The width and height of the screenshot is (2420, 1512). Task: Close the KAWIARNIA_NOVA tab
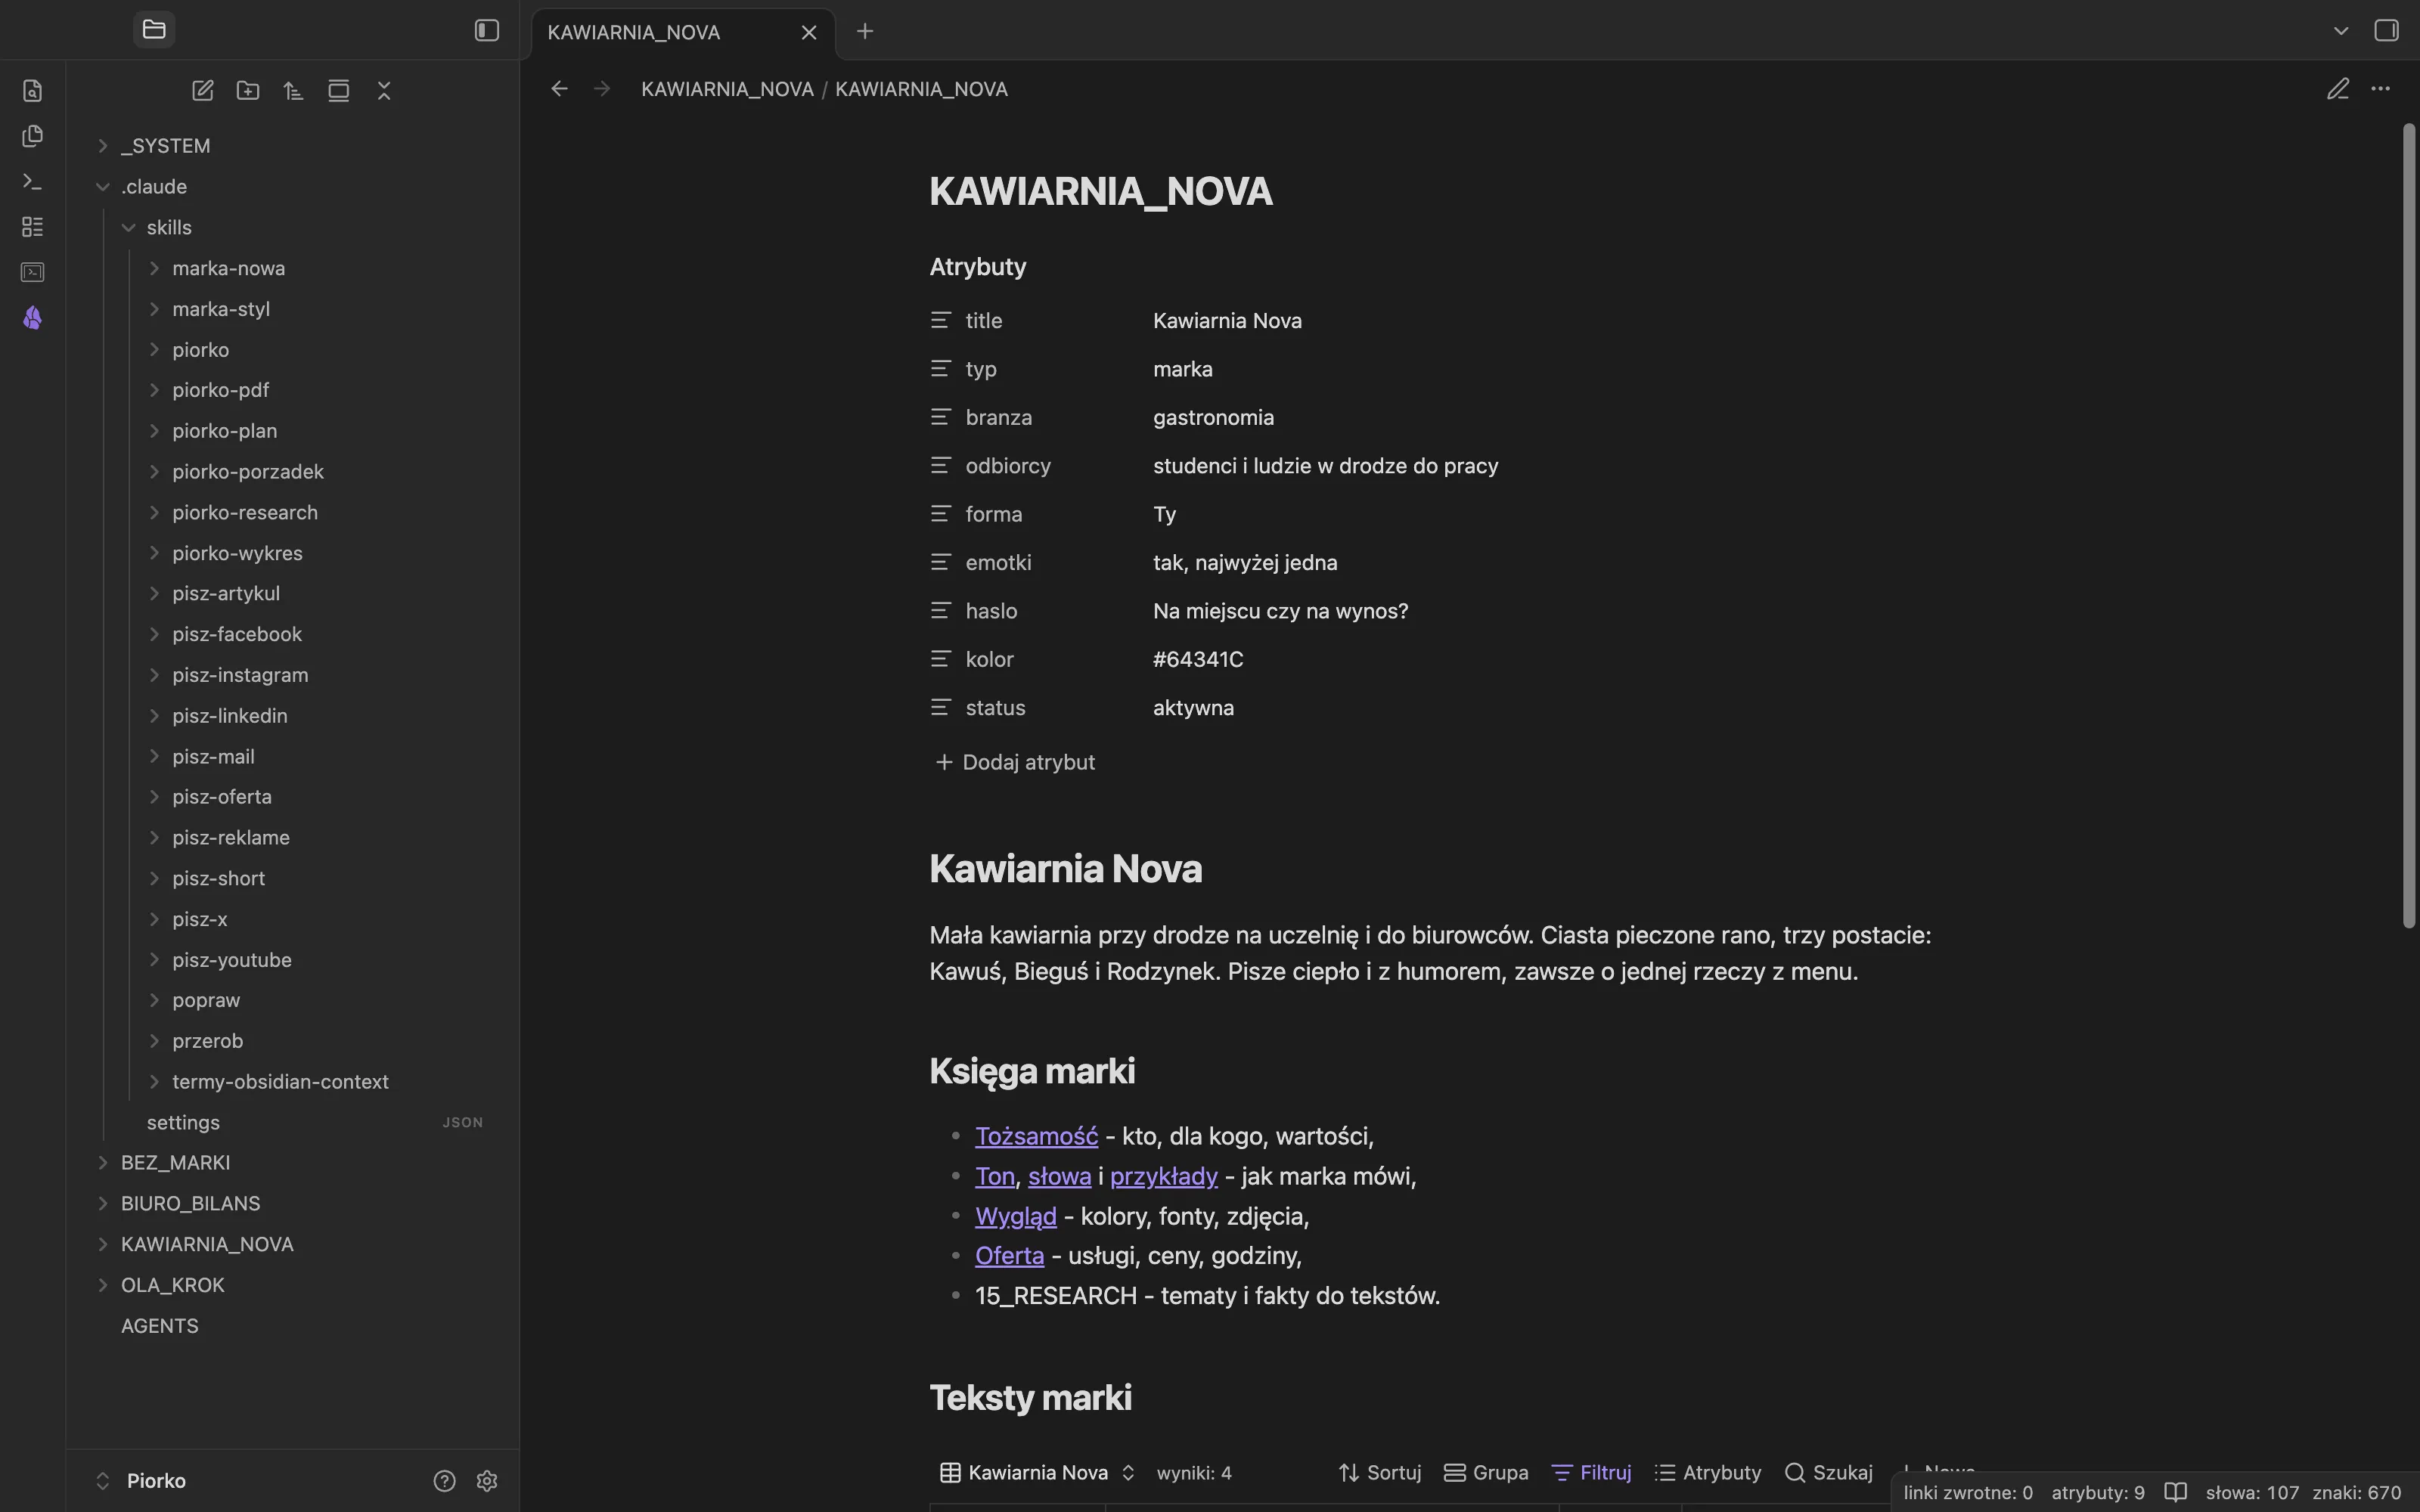pos(809,32)
